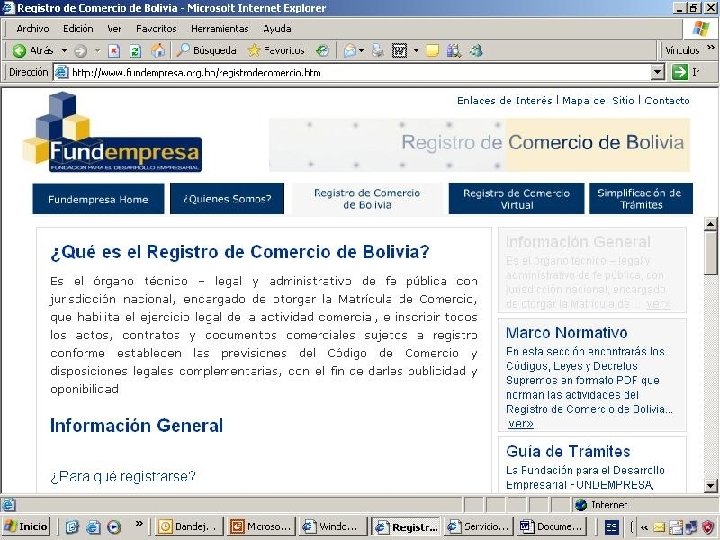This screenshot has height=540, width=720.
Task: Expand the quick launch overflow chevron
Action: [x=139, y=523]
